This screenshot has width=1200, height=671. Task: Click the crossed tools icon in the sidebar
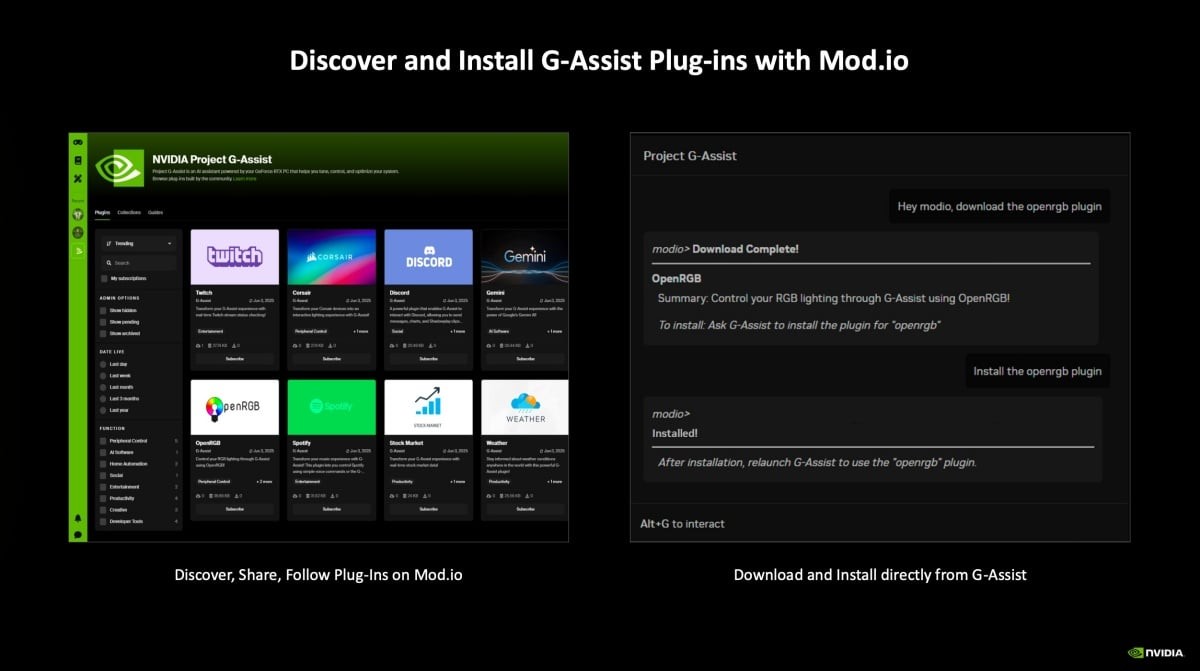click(78, 179)
